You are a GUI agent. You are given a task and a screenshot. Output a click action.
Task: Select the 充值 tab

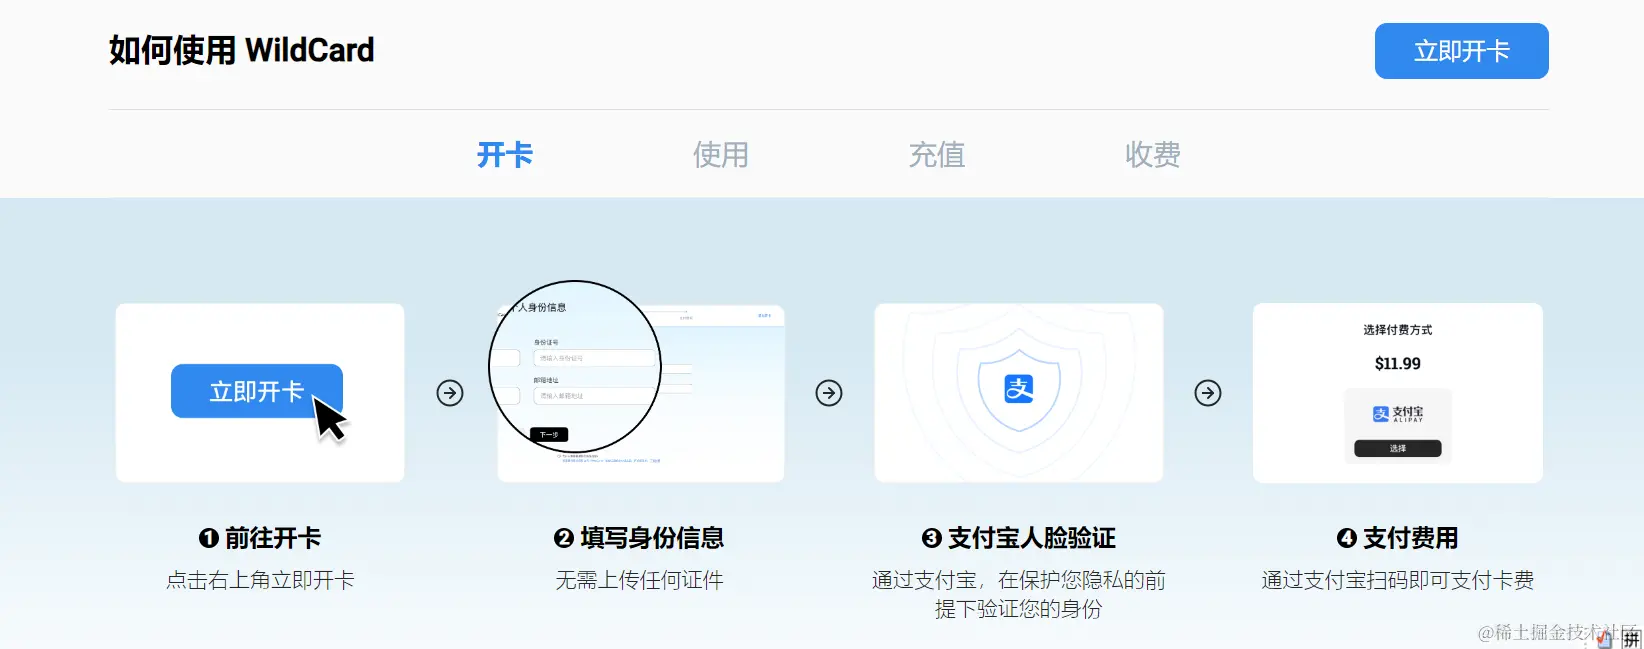[x=937, y=155]
